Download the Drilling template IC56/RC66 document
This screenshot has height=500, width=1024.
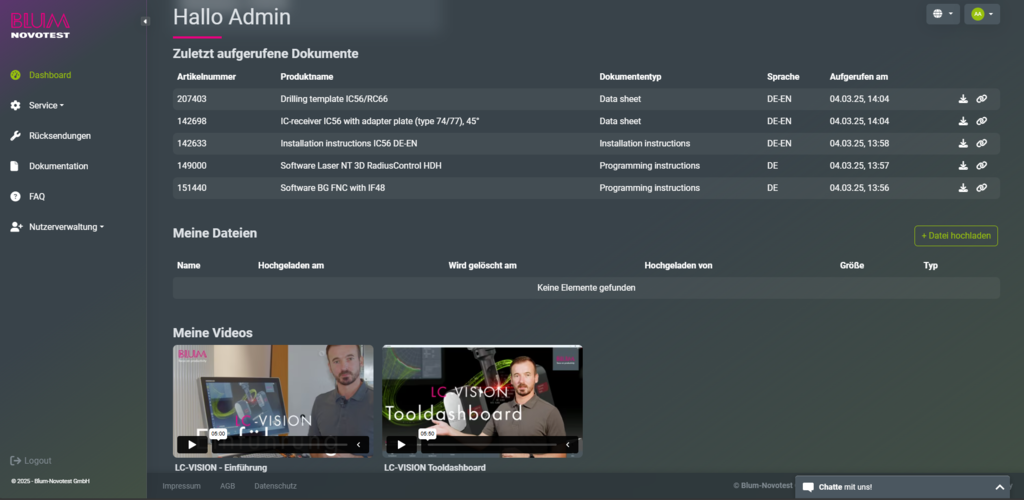click(963, 99)
